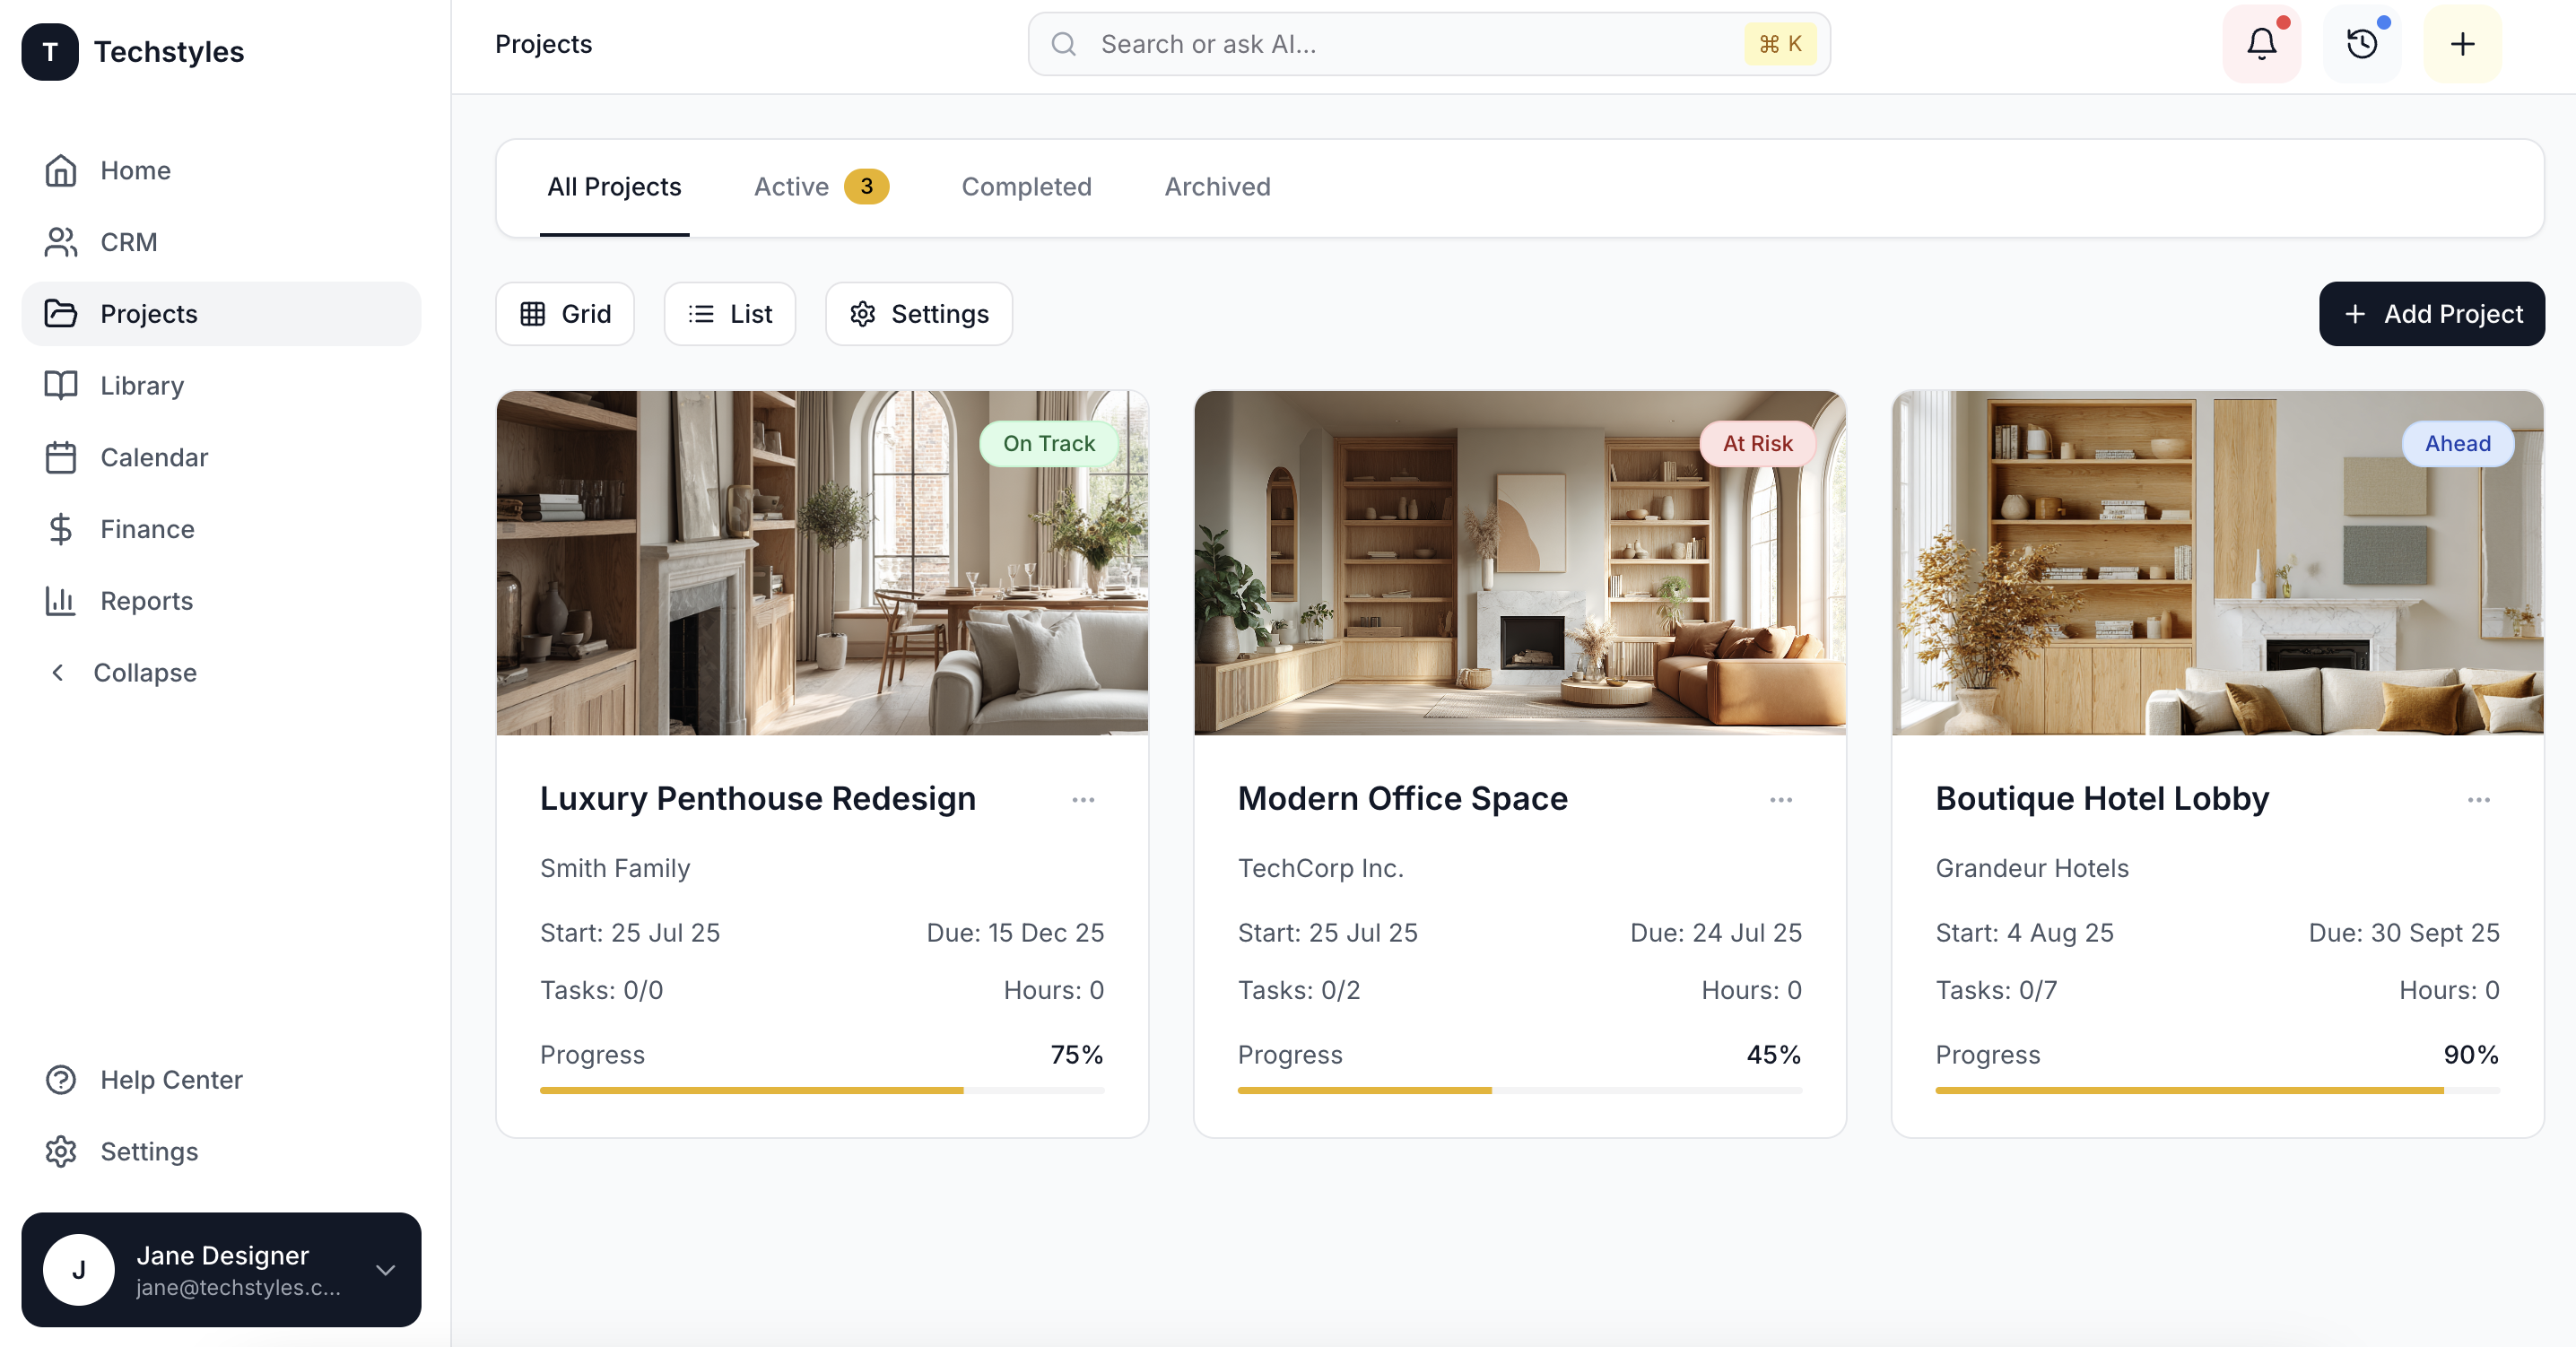This screenshot has width=2576, height=1347.
Task: Open Reports in the sidebar
Action: pyautogui.click(x=146, y=601)
